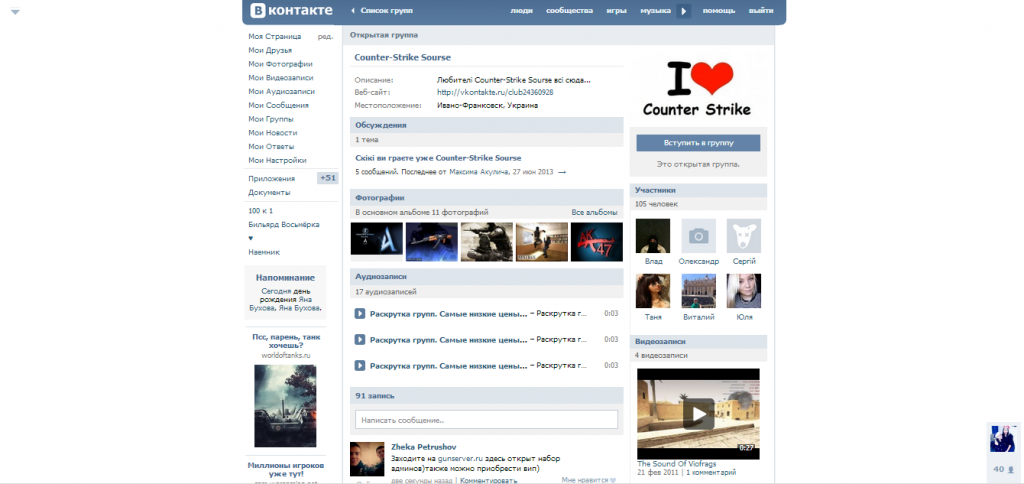Click the +51 applications counter badge
This screenshot has width=1024, height=484.
point(327,178)
